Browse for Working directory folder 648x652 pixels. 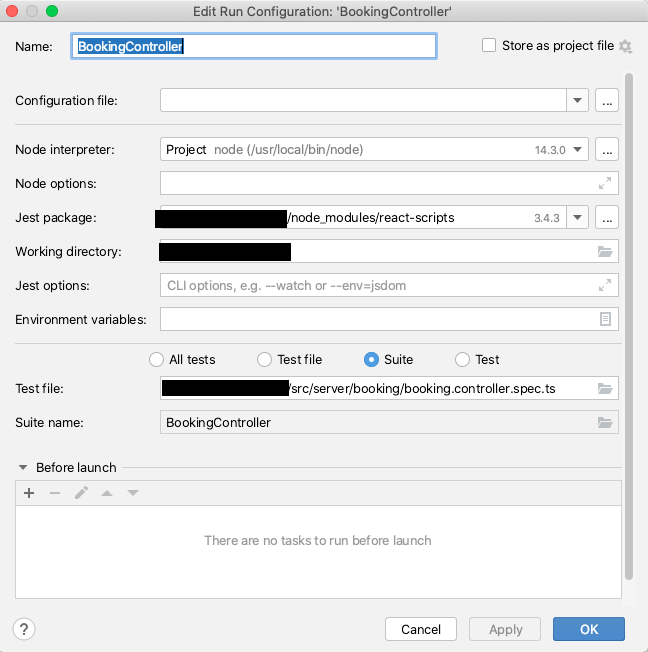click(x=605, y=251)
